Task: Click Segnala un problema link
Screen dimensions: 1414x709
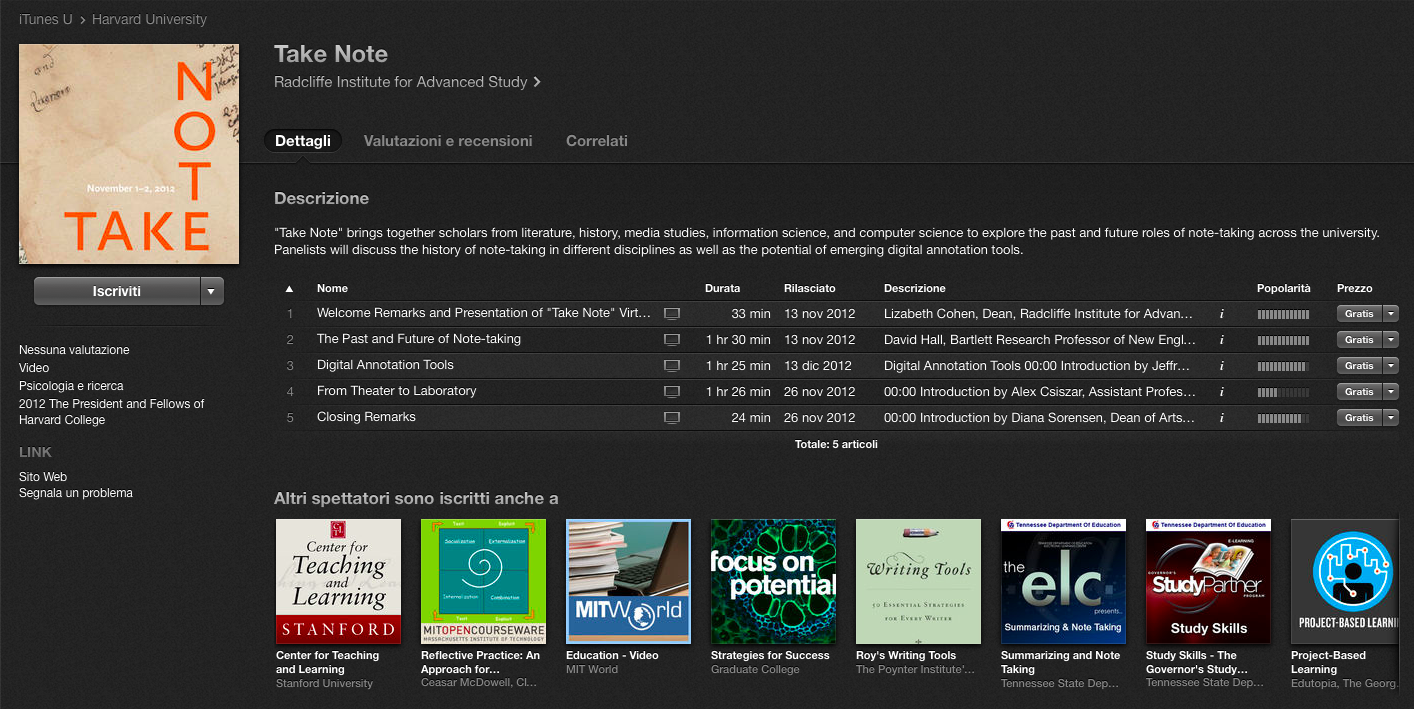Action: pyautogui.click(x=76, y=493)
